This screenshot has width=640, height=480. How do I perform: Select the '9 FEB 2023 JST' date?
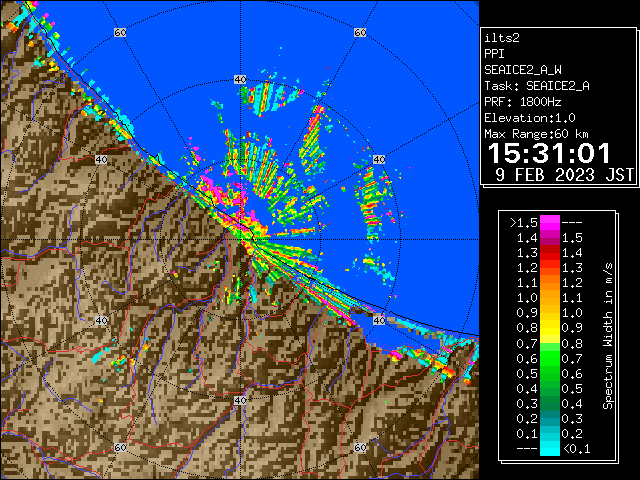564,175
